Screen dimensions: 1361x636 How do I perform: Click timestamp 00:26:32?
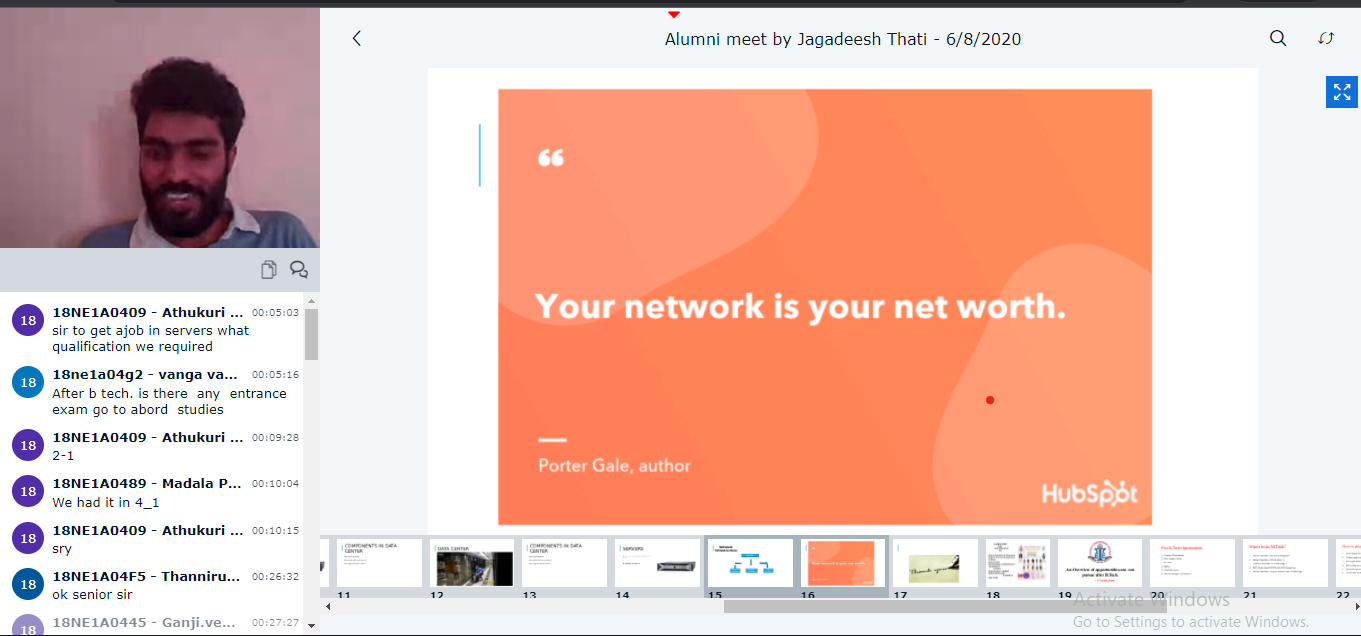coord(275,577)
